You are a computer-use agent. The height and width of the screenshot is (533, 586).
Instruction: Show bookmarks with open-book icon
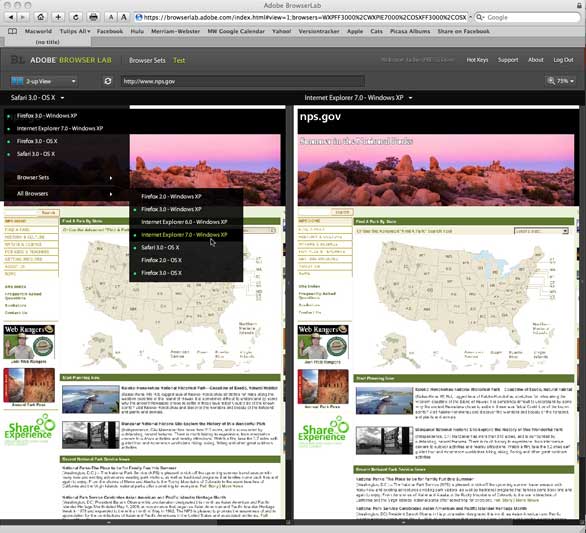point(12,31)
